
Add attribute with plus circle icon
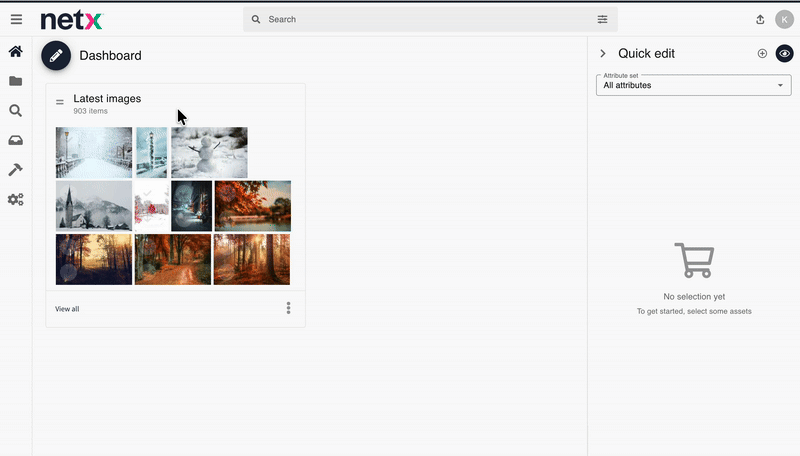(x=762, y=53)
